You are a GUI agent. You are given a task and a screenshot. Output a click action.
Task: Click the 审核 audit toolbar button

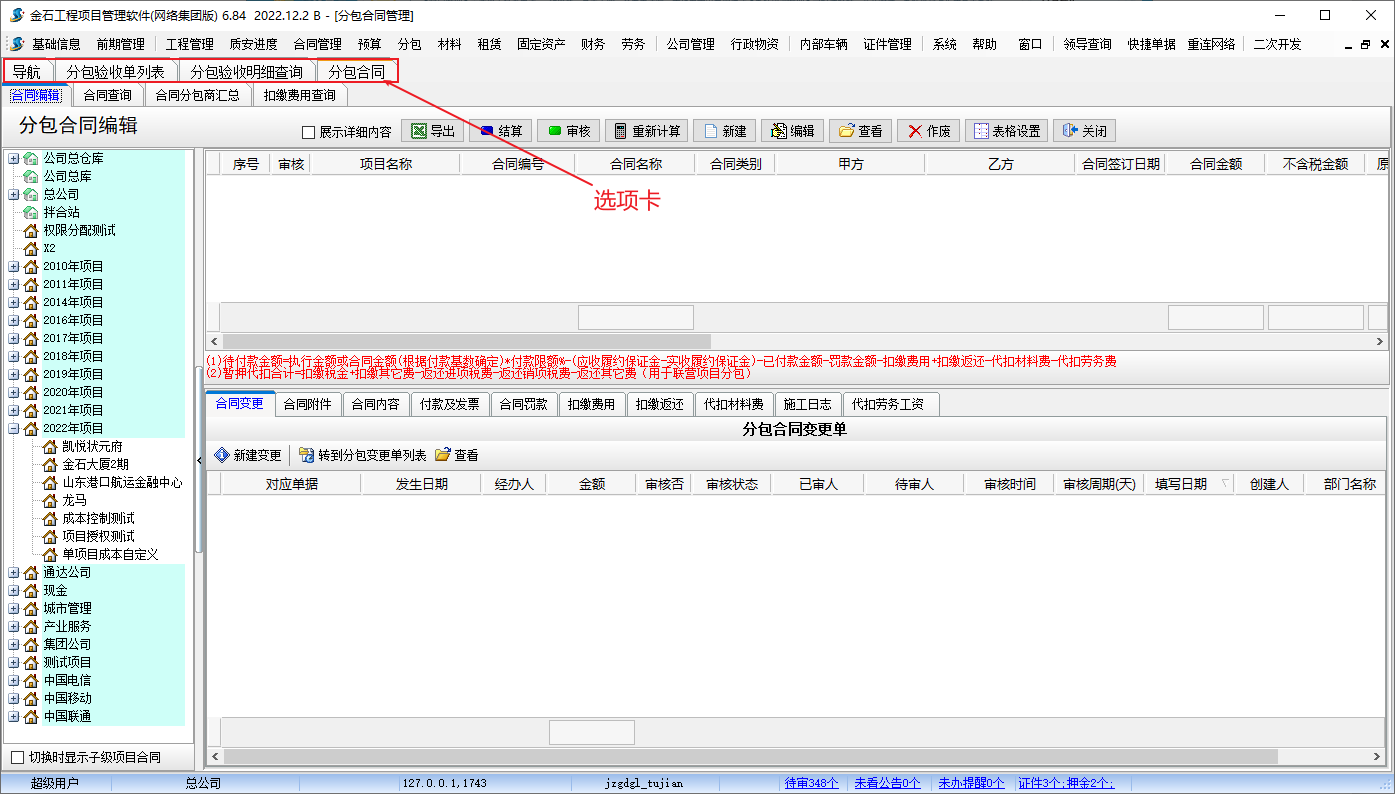tap(555, 131)
